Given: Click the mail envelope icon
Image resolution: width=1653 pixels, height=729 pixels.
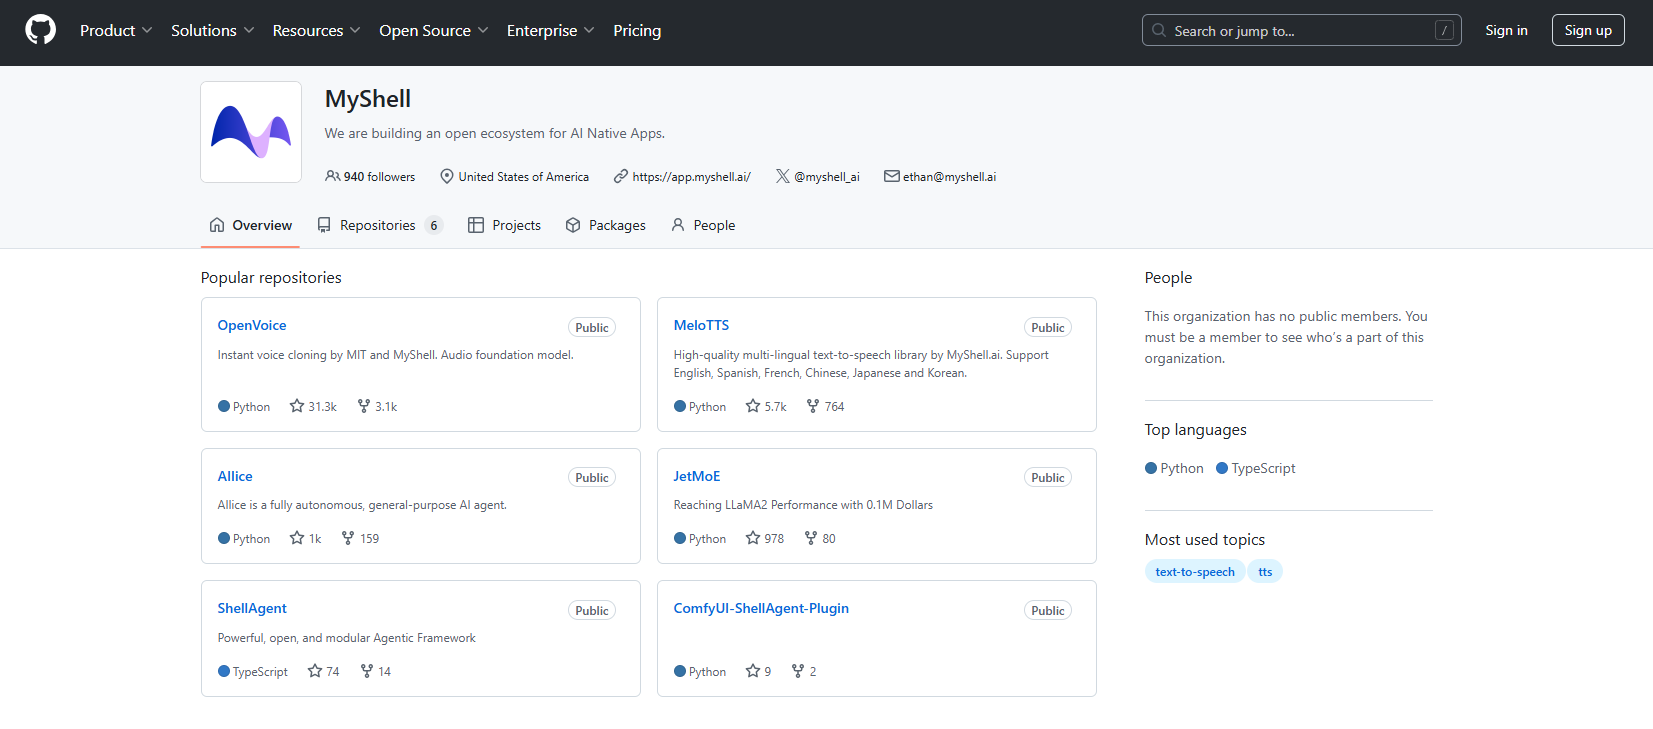Looking at the screenshot, I should point(892,176).
